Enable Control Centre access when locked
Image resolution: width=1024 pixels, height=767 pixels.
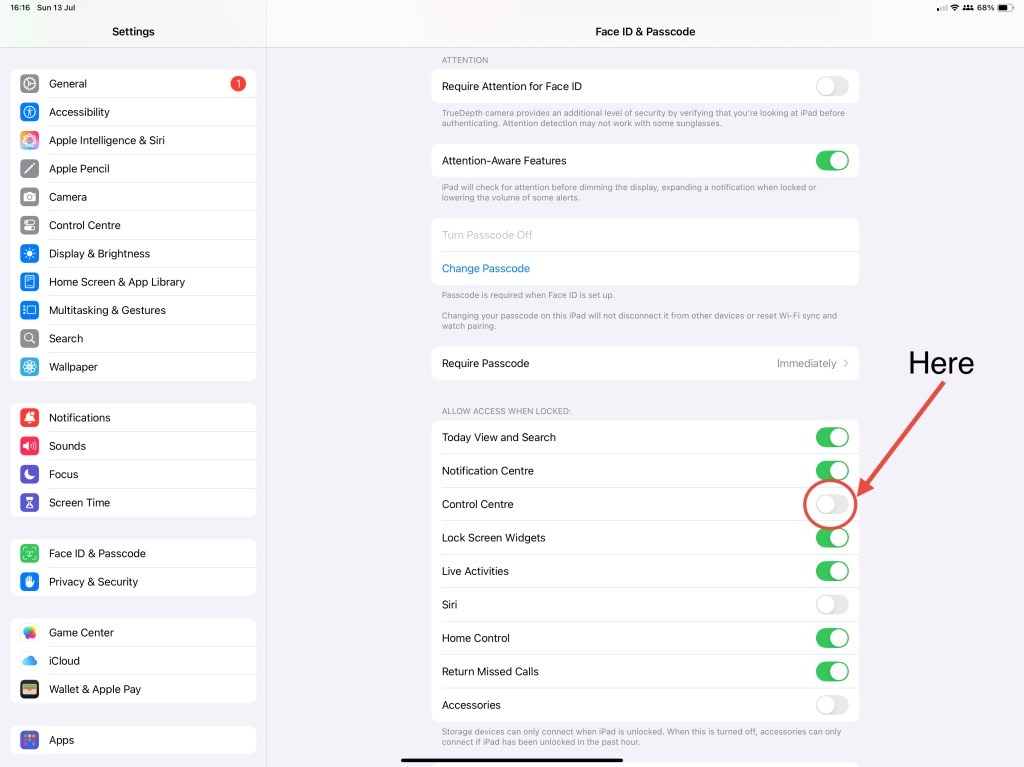point(832,505)
